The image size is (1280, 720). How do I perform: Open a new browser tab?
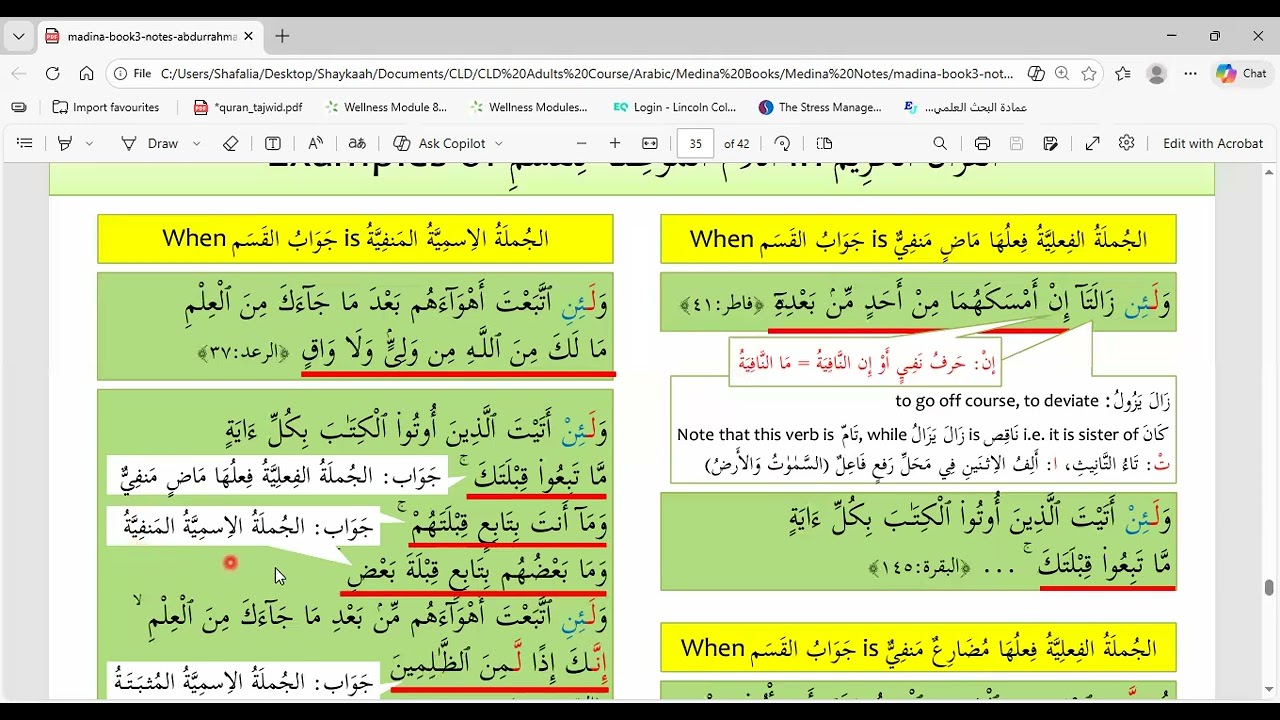click(282, 36)
